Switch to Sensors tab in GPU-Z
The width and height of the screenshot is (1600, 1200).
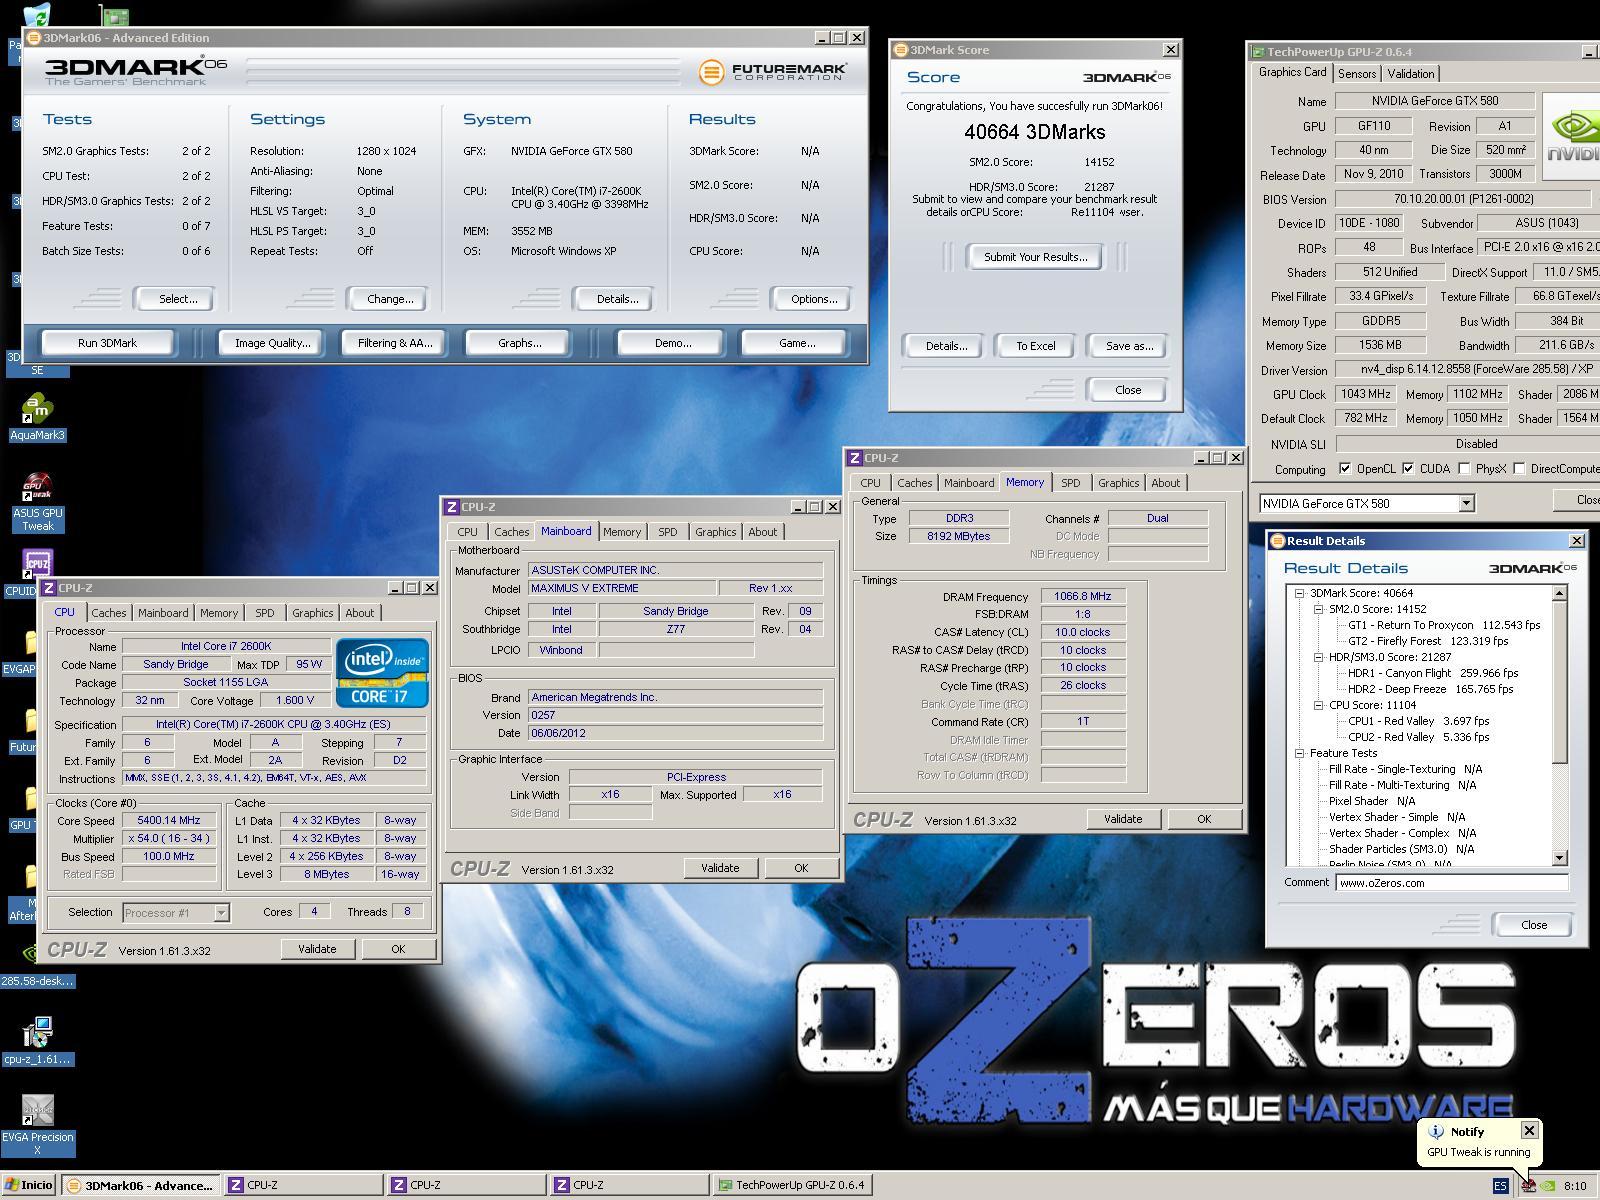[1357, 74]
